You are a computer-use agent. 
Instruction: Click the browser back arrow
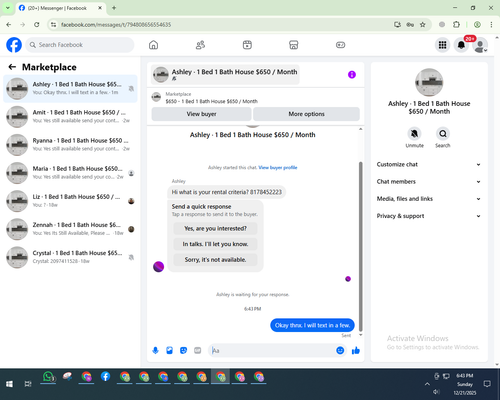[9, 25]
